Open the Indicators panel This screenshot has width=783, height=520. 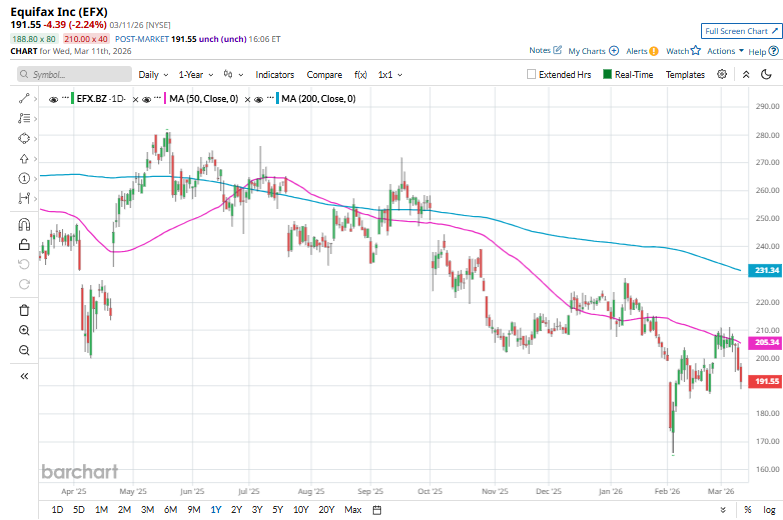274,74
